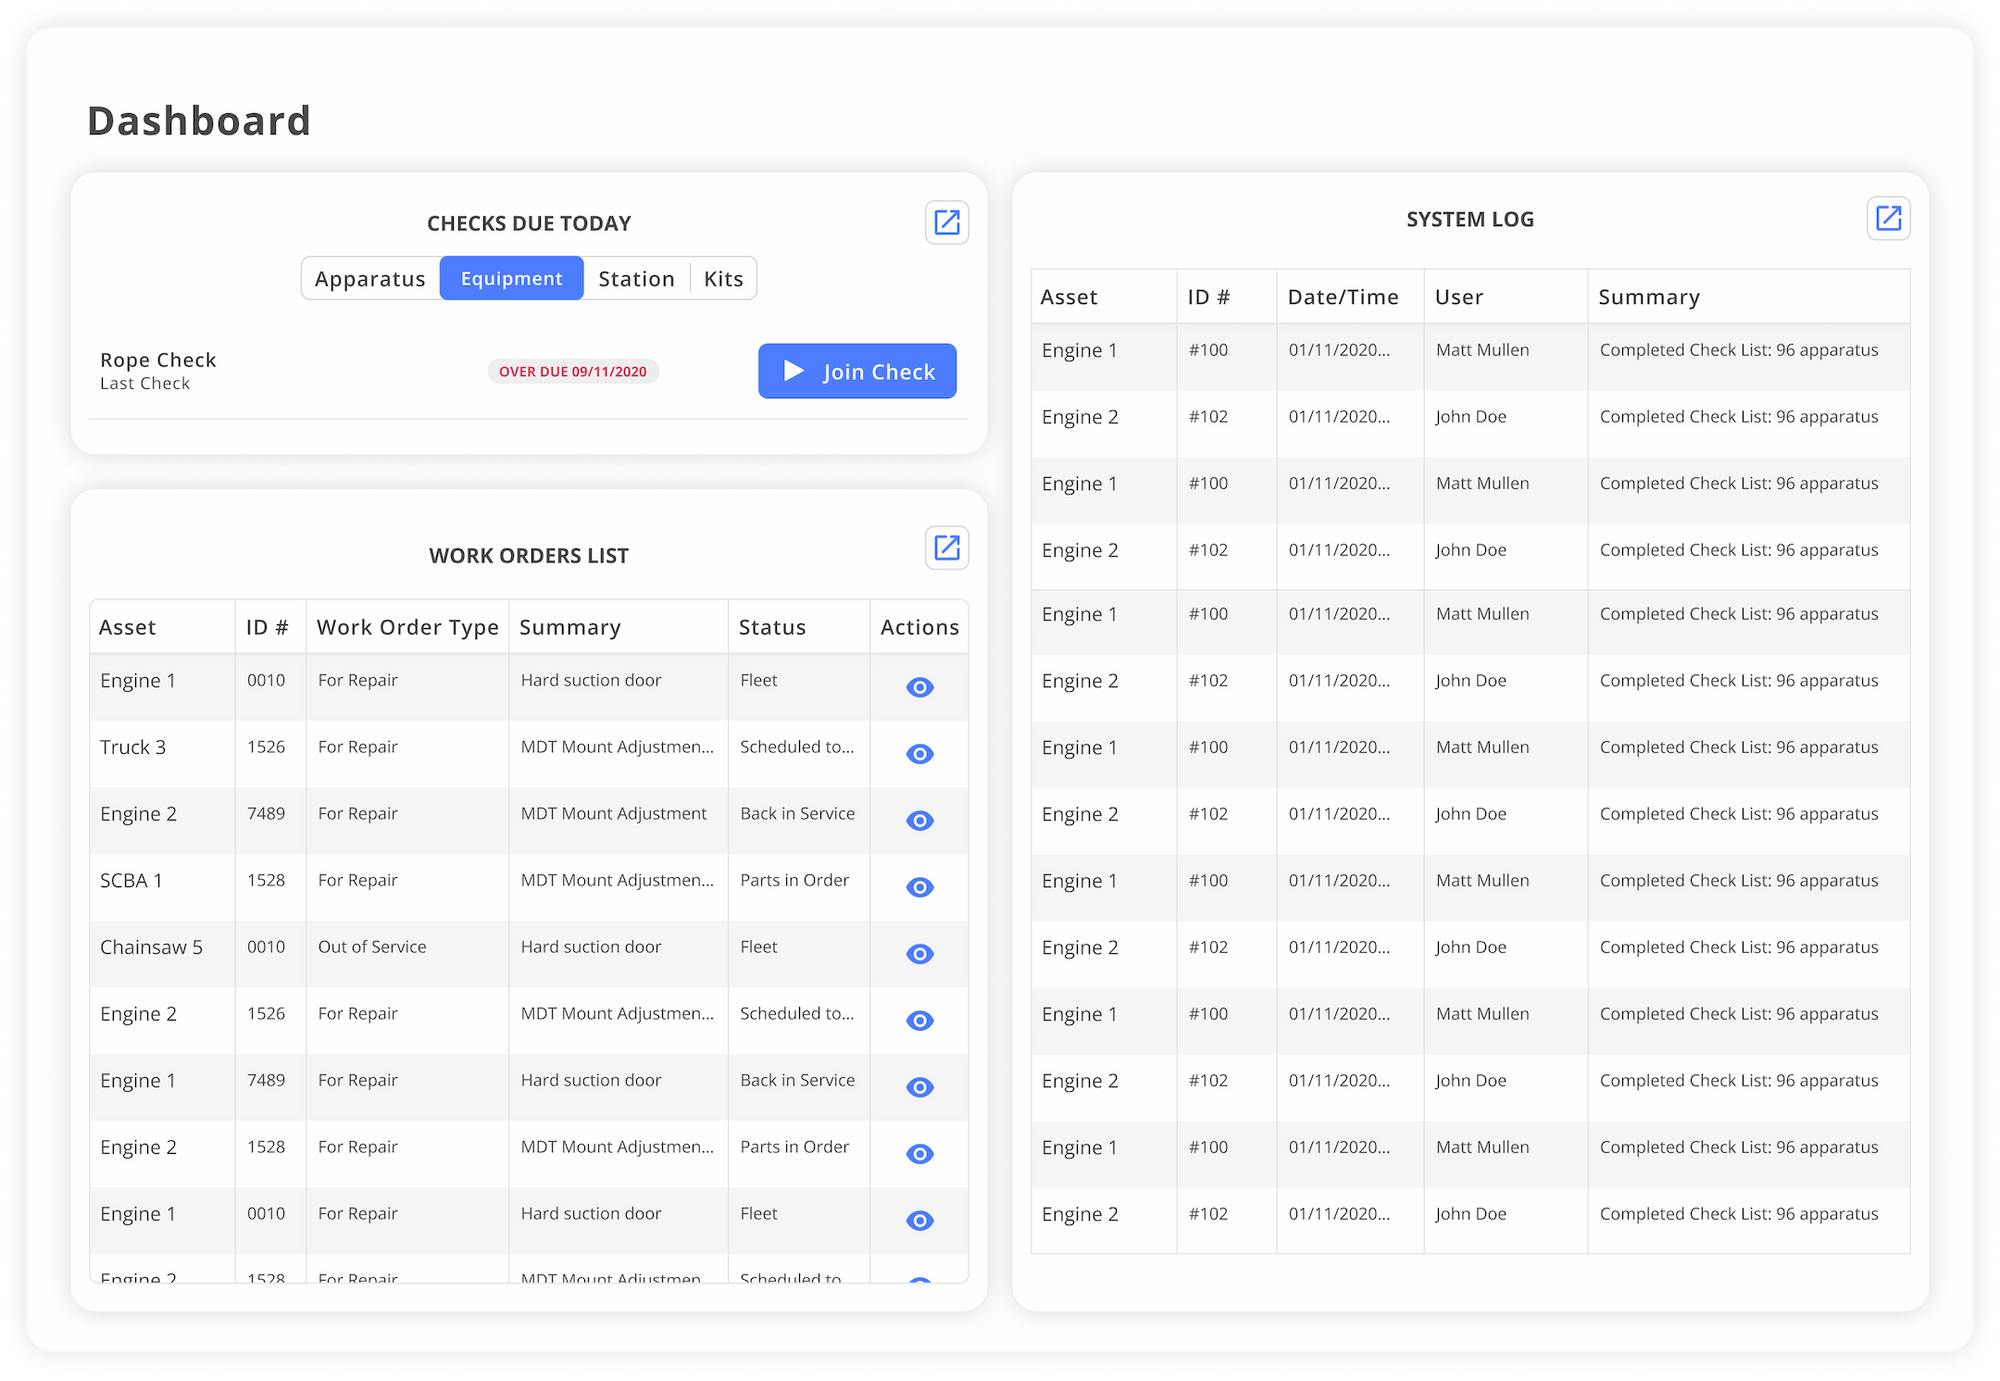This screenshot has height=1381, width=2000.
Task: Switch to the Apparatus tab
Action: click(x=370, y=278)
